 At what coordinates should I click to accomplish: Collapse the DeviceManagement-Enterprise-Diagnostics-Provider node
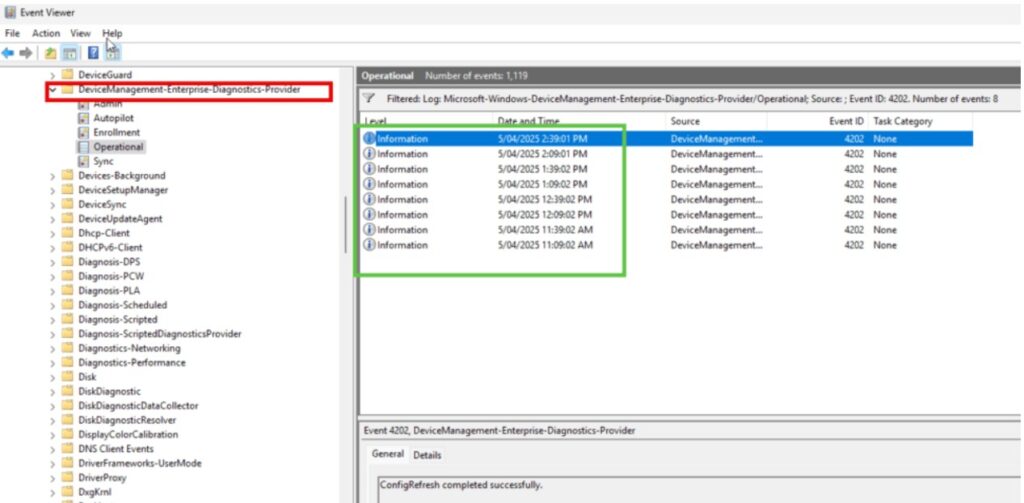[53, 89]
